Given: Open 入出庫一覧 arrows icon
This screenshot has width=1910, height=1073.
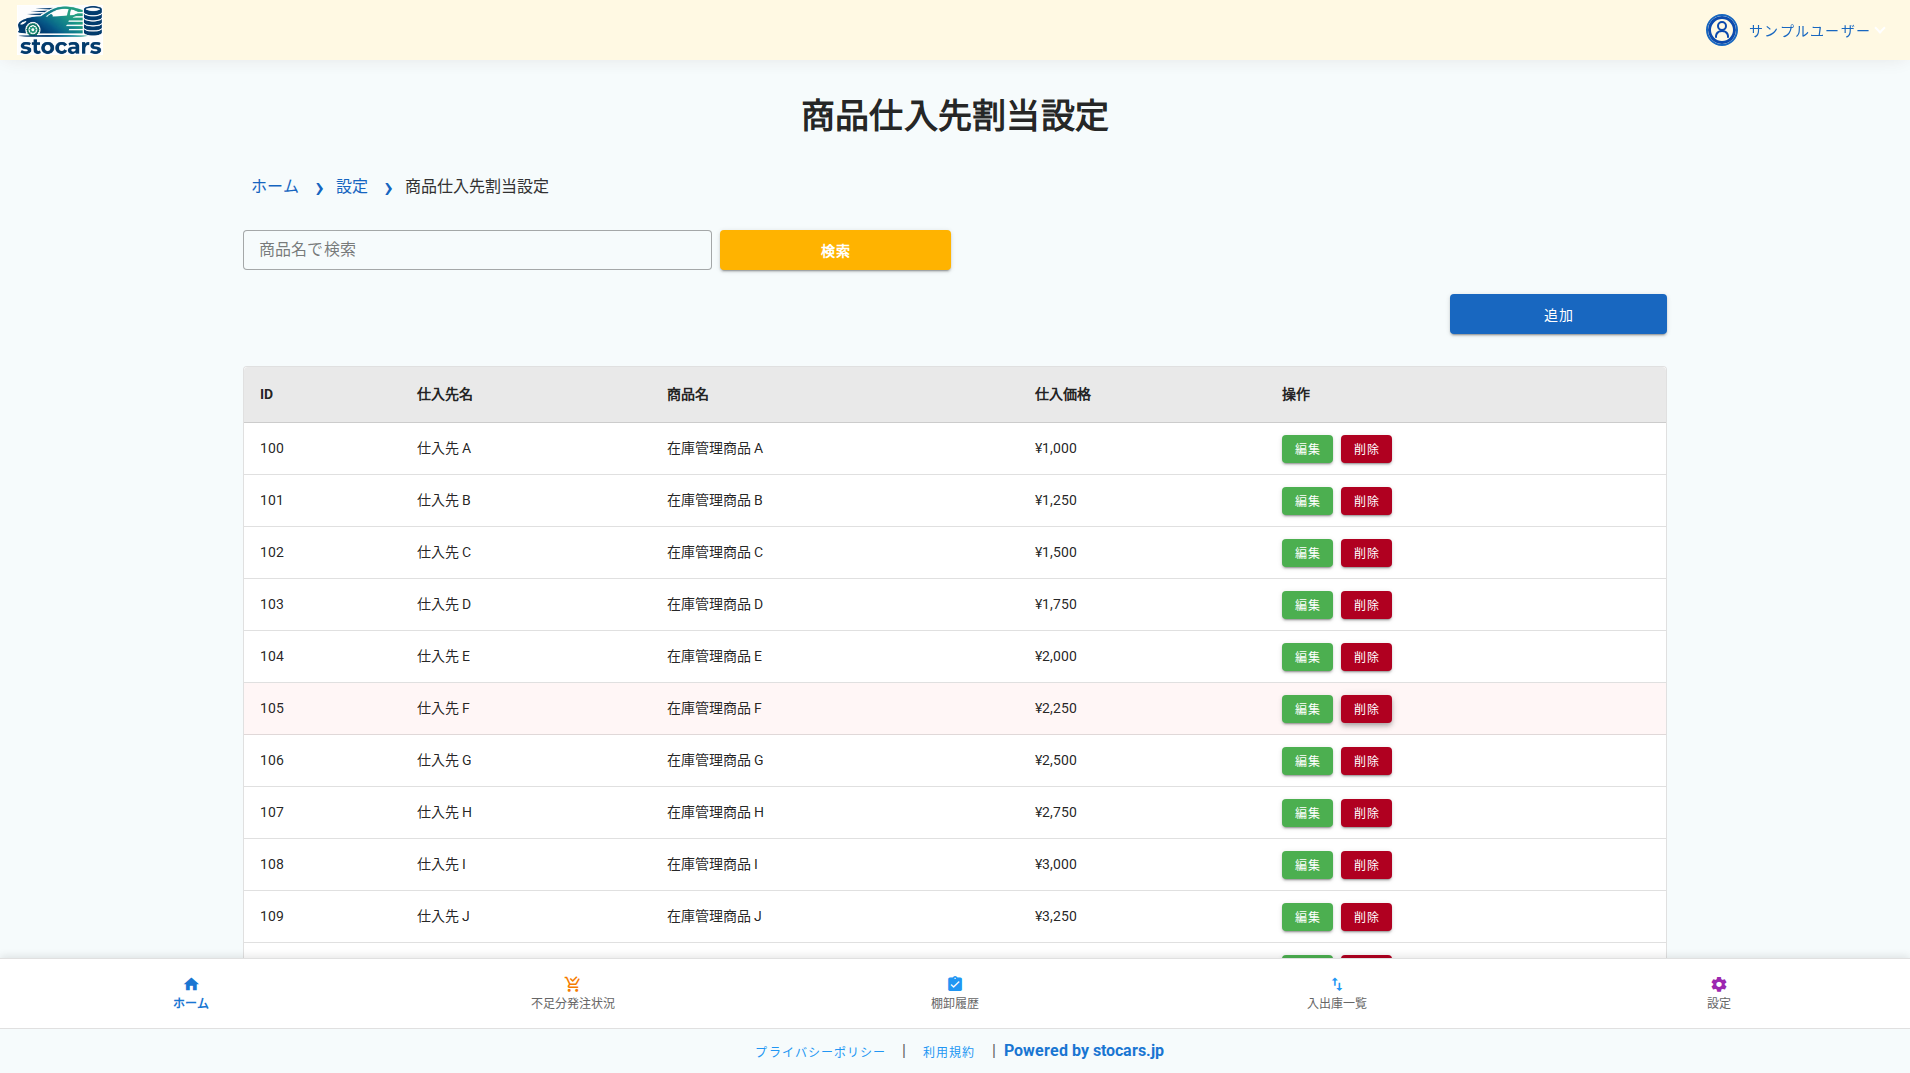Looking at the screenshot, I should tap(1337, 984).
